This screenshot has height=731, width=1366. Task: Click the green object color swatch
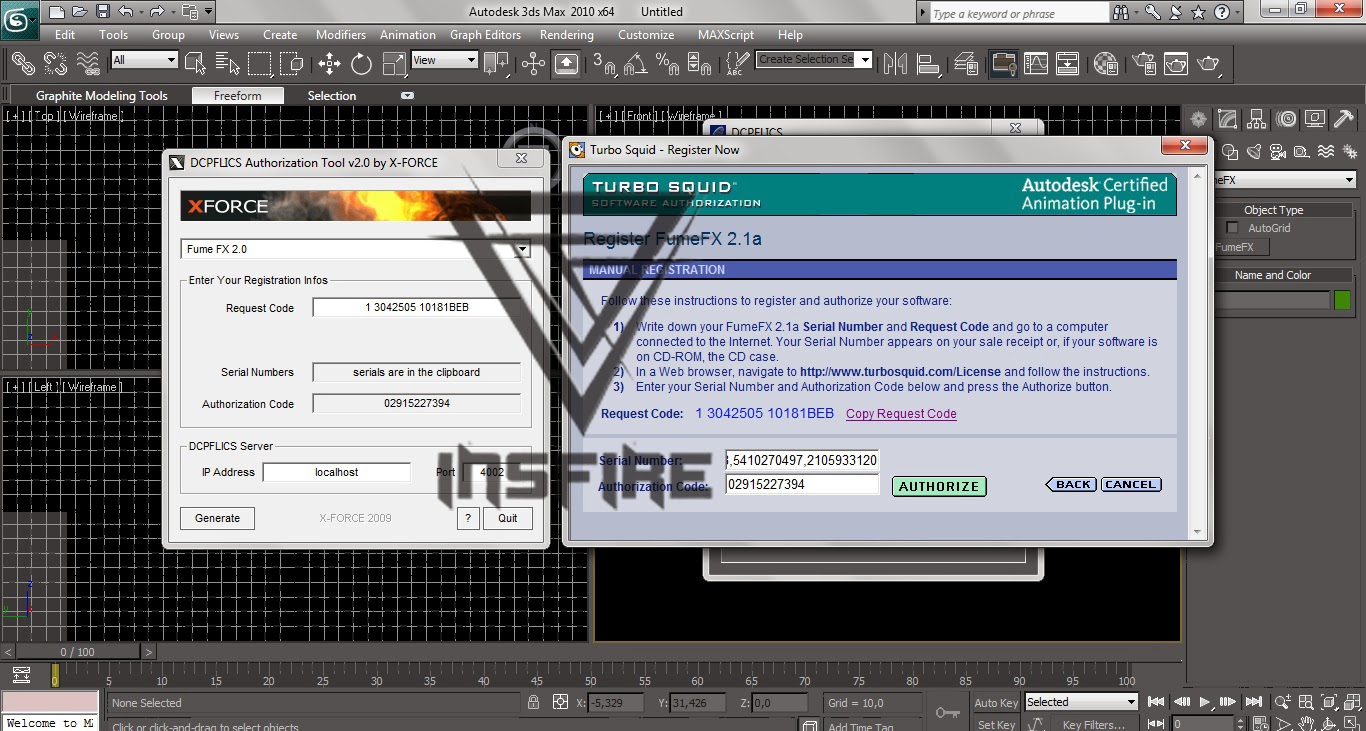tap(1341, 299)
